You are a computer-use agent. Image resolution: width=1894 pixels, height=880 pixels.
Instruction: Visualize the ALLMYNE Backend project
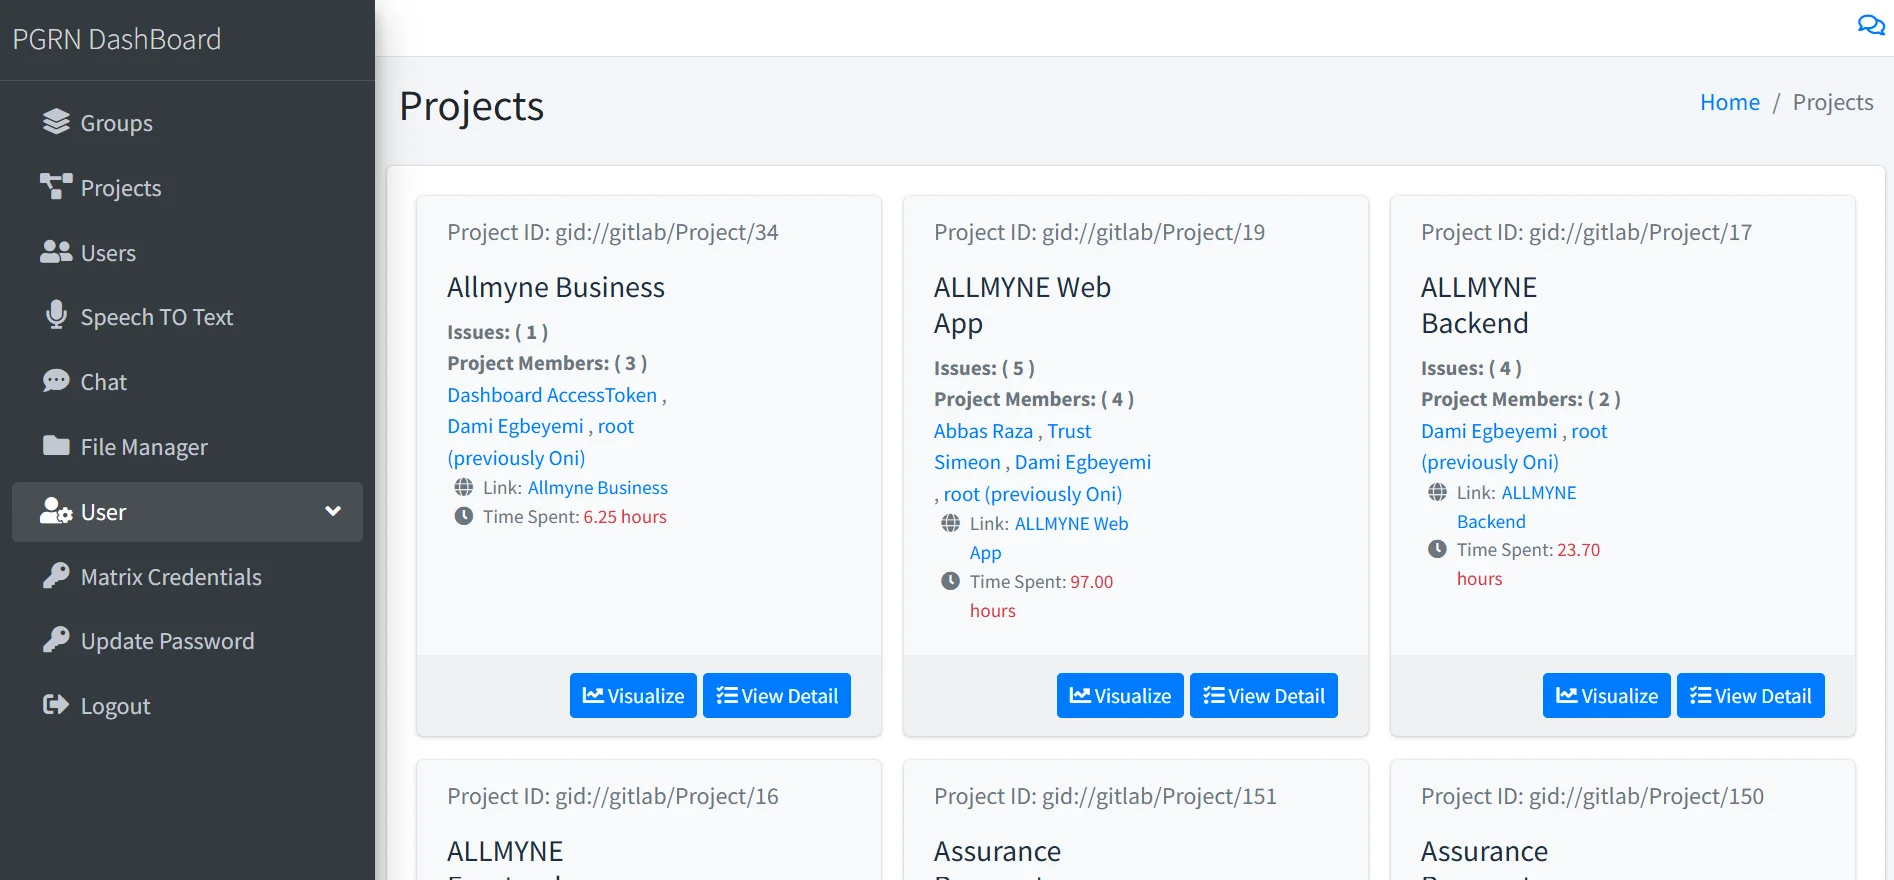(x=1606, y=696)
